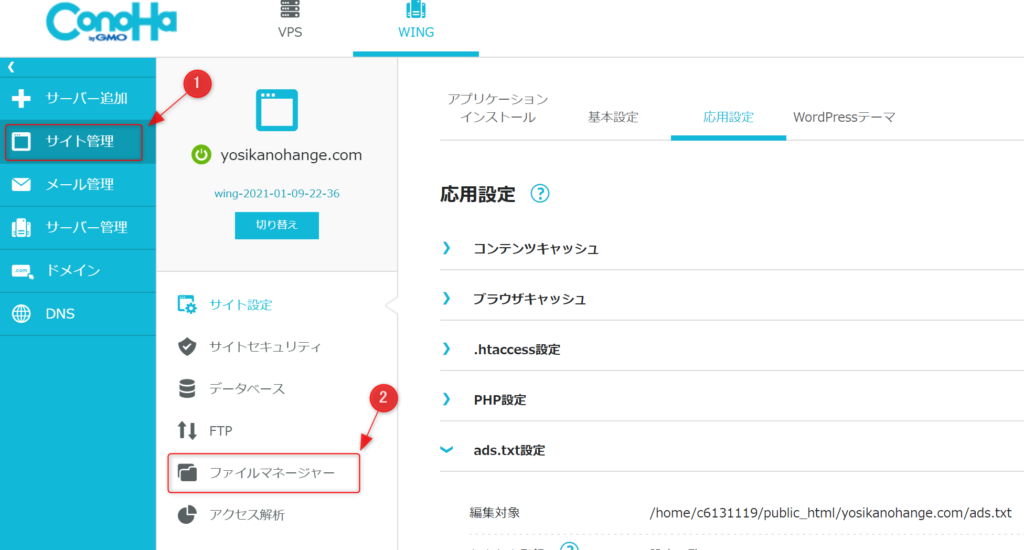
Task: Click the ads.txt設定 section title
Action: (x=509, y=450)
